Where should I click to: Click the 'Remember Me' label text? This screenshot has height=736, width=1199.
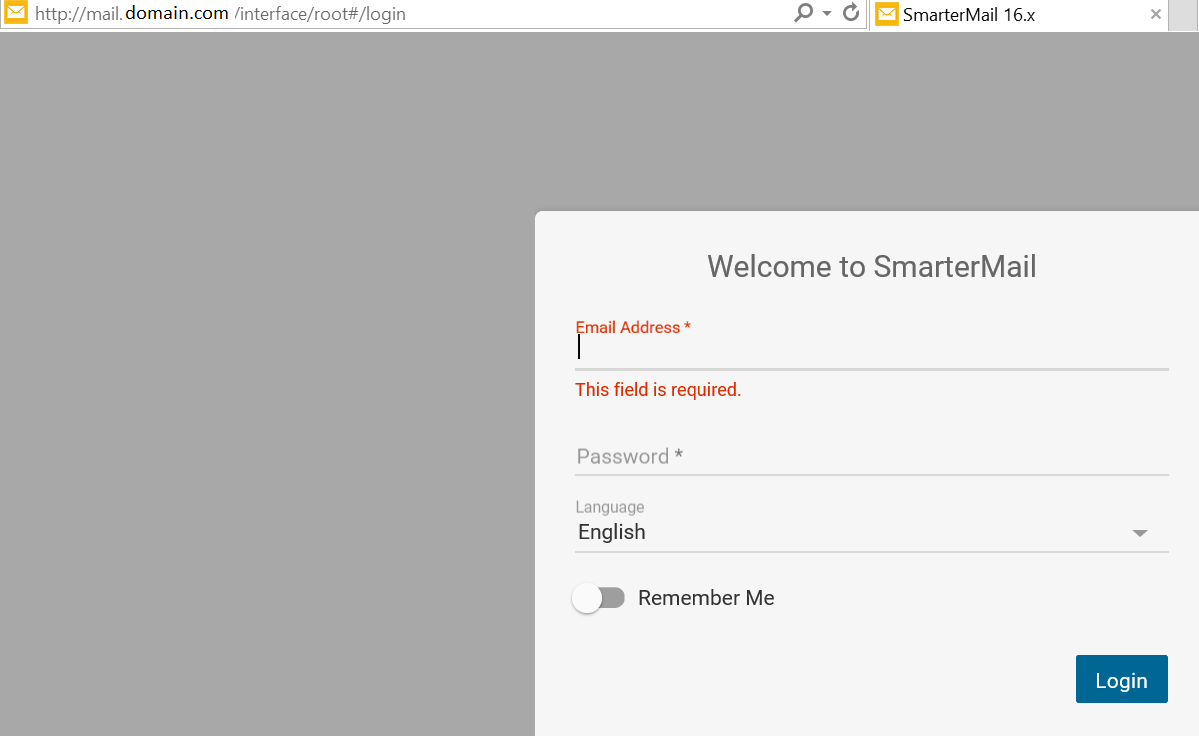706,598
